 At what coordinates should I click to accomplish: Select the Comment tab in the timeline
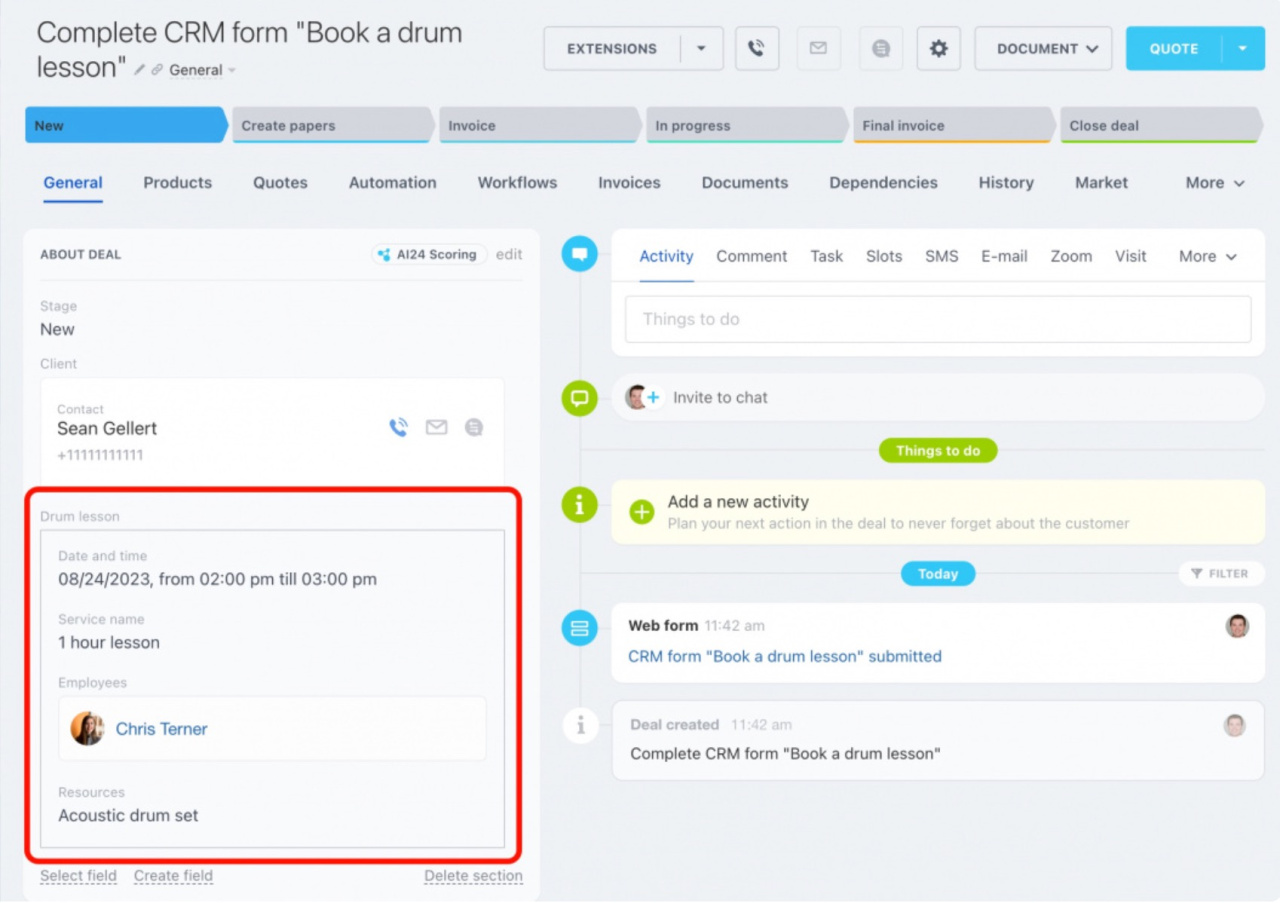click(751, 256)
